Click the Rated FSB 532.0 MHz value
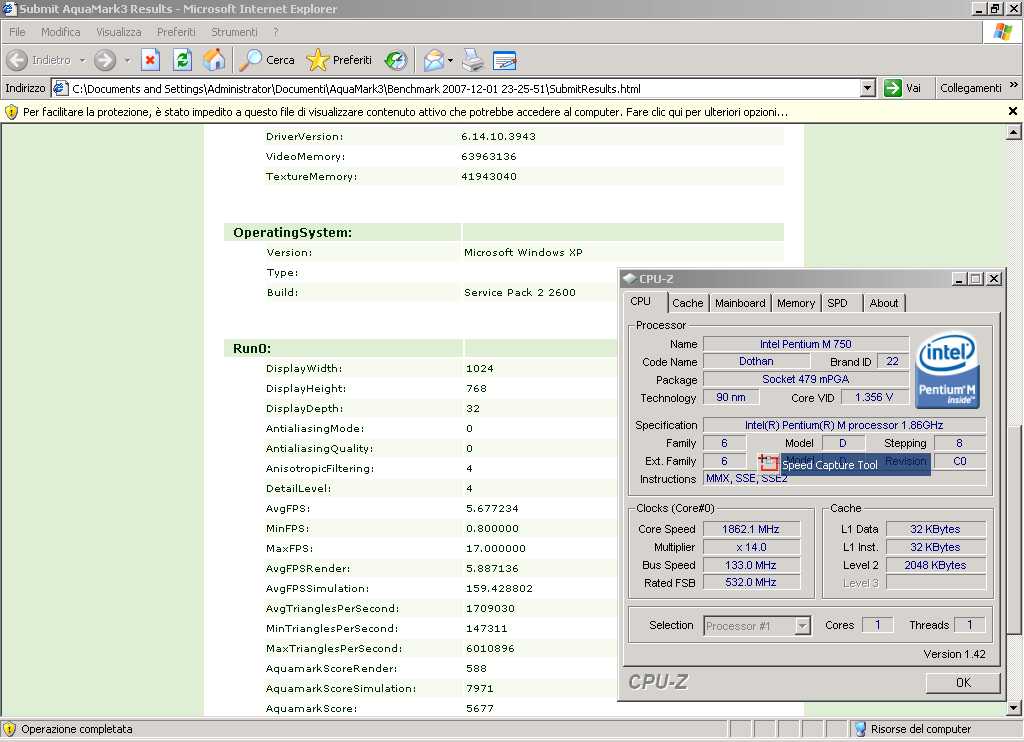Image resolution: width=1024 pixels, height=742 pixels. [750, 582]
